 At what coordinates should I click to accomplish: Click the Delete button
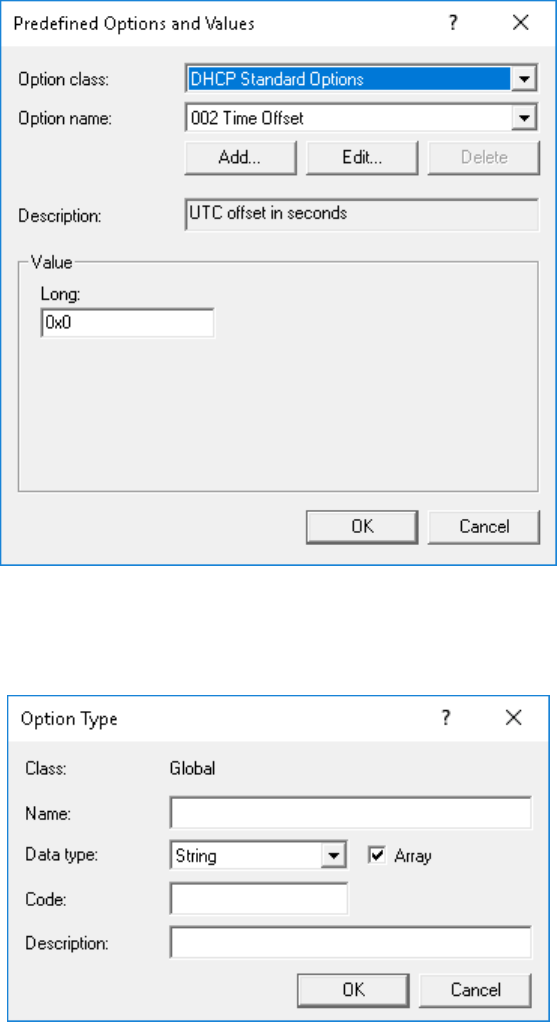pyautogui.click(x=483, y=158)
